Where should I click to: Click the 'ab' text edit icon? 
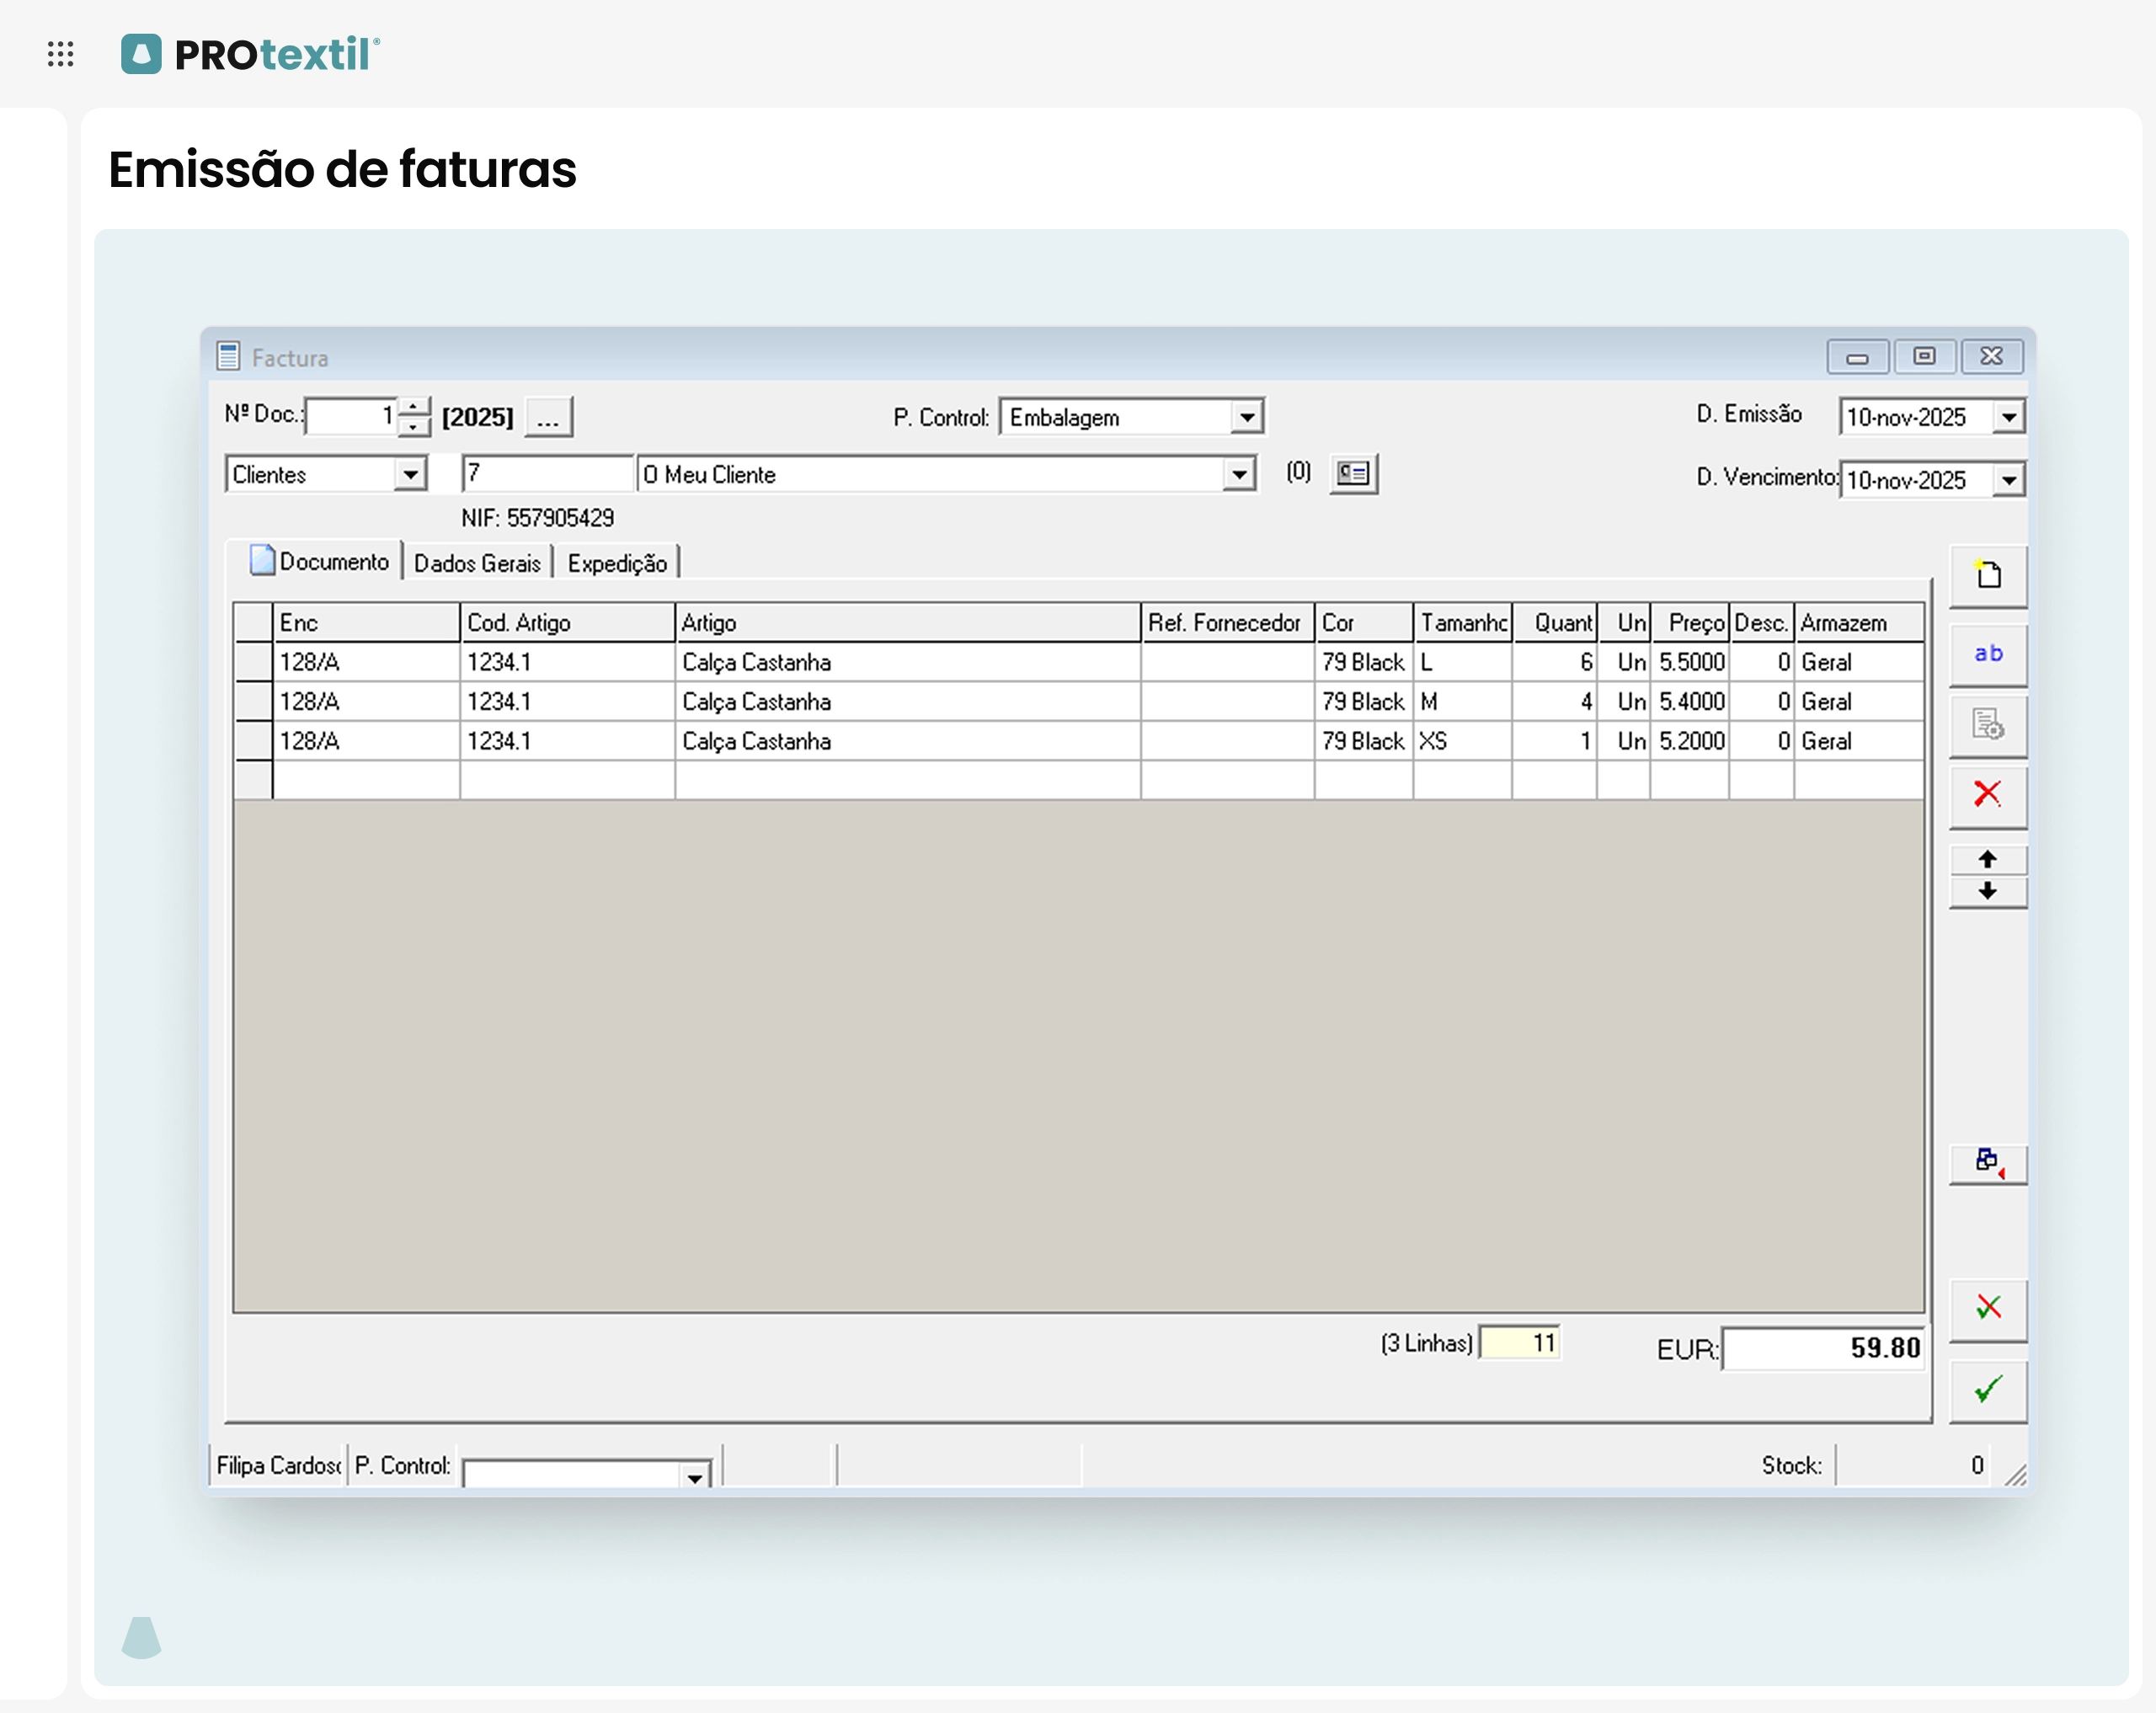pos(1987,654)
